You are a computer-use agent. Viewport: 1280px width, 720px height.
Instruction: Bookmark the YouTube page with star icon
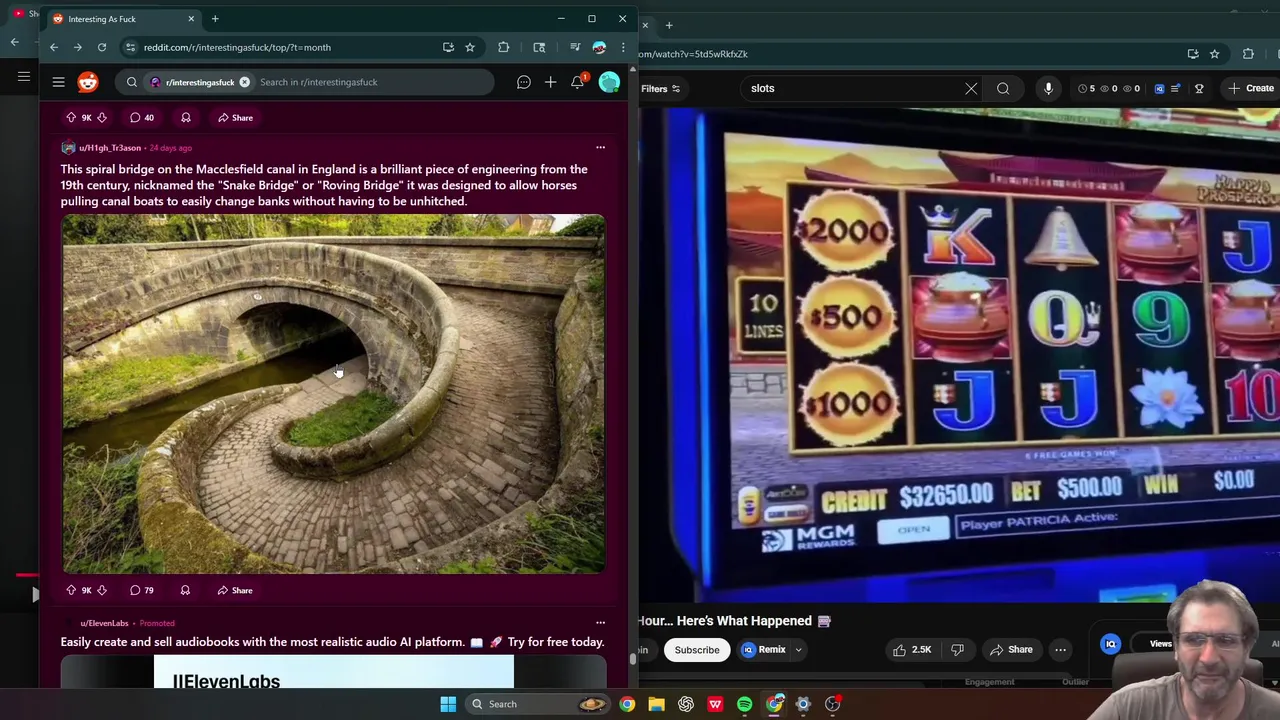(1214, 54)
